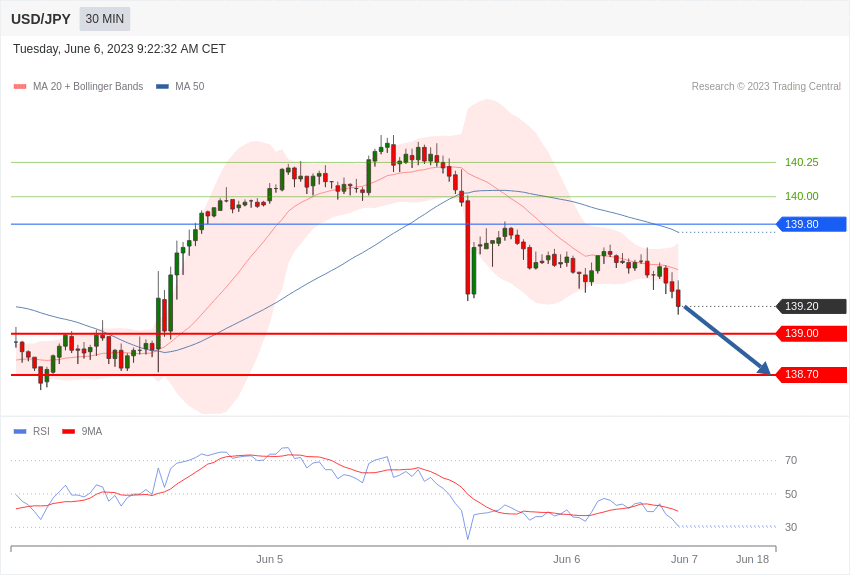Click the Jun 6 date axis label
Viewport: 850px width, 576px height.
[566, 559]
